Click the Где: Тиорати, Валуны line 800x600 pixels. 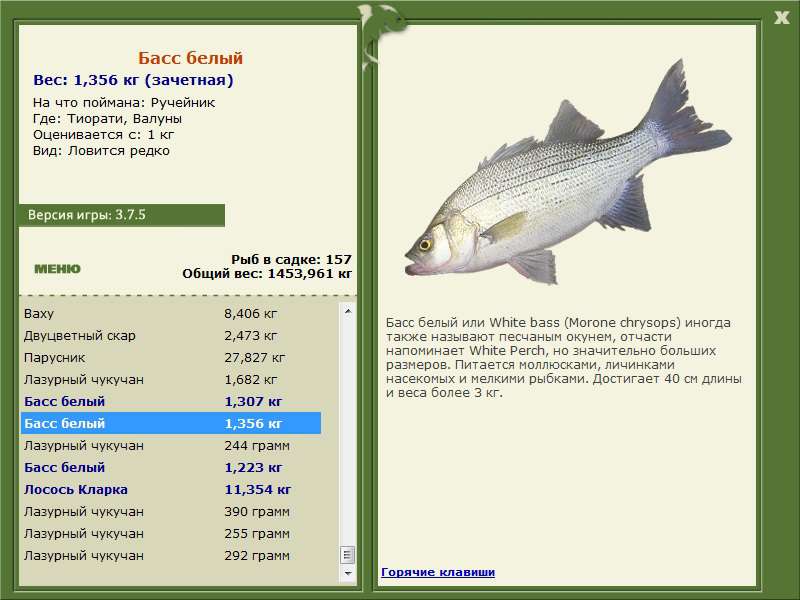coord(108,119)
